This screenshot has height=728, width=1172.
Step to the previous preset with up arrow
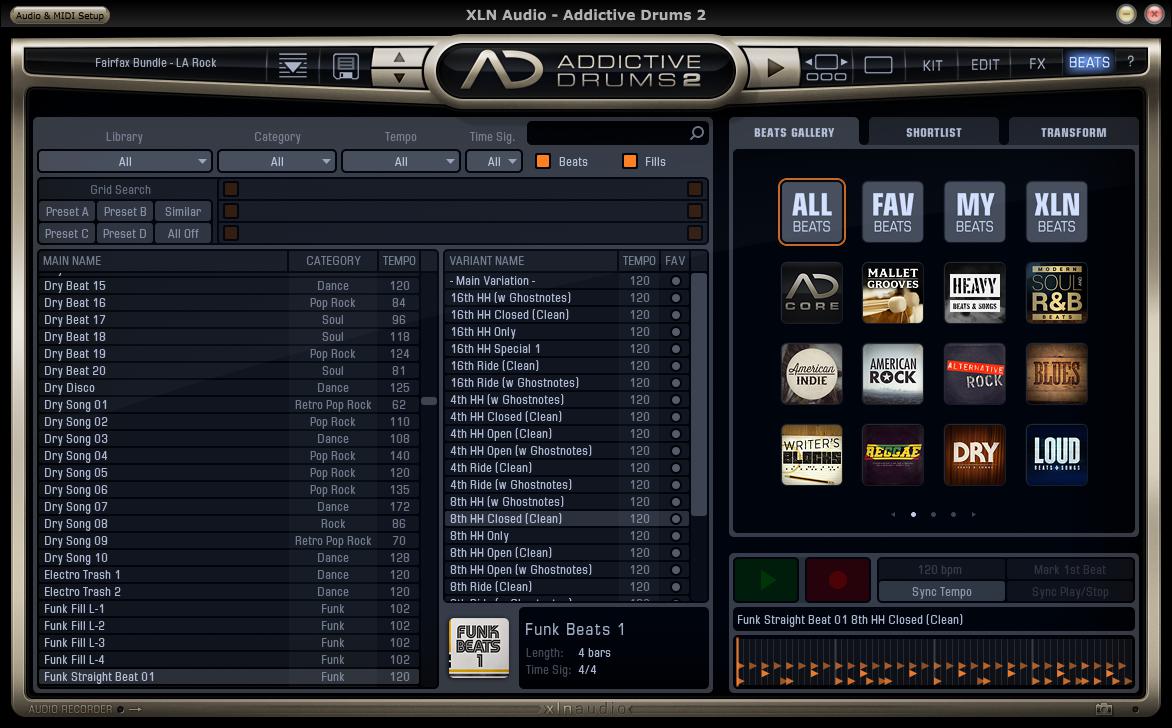[x=399, y=58]
